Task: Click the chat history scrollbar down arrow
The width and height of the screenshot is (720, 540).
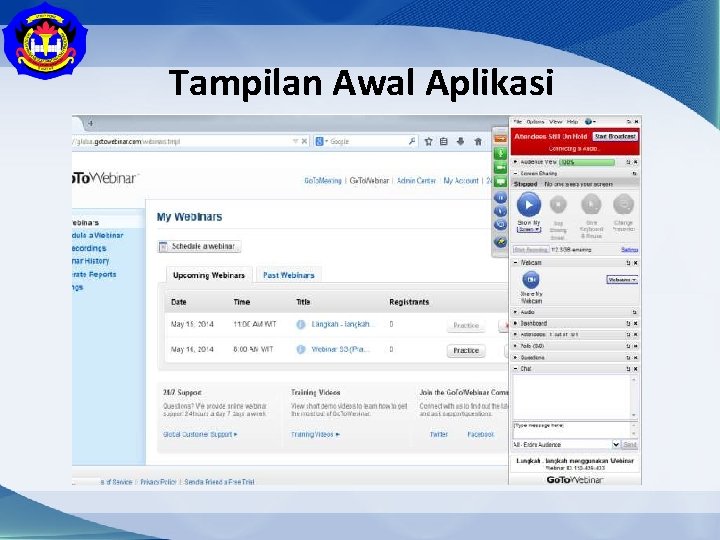Action: [634, 415]
